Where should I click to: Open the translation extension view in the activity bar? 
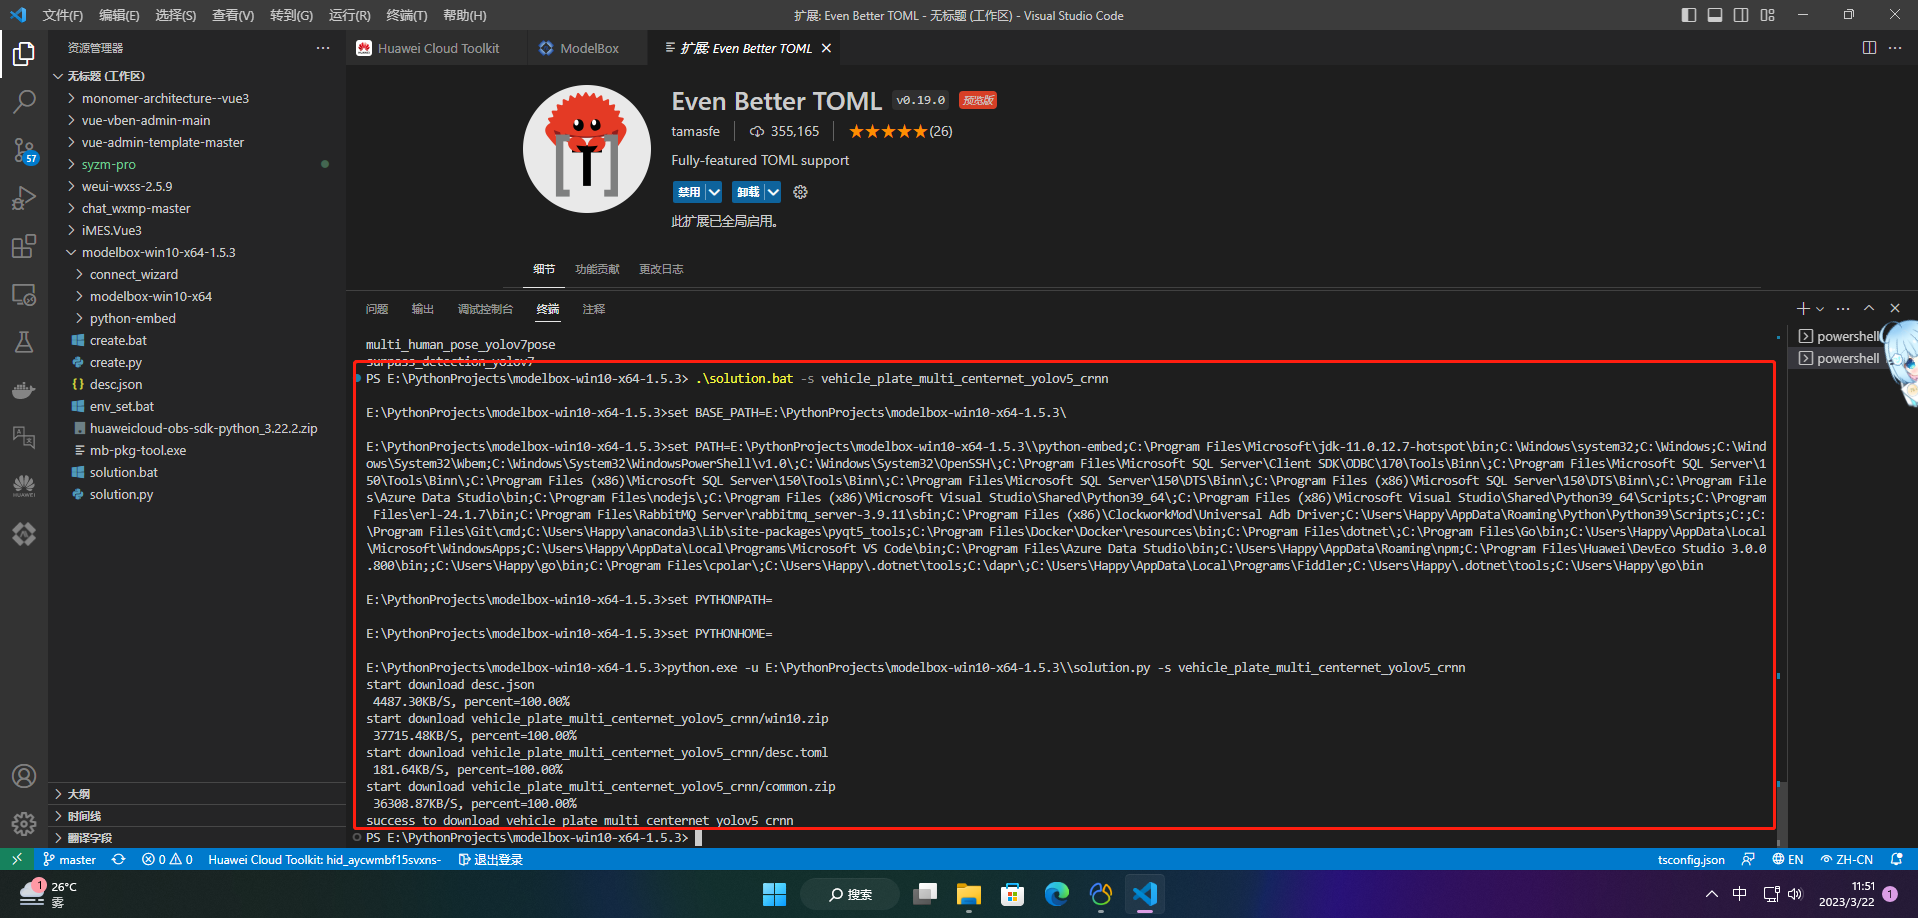tap(24, 438)
